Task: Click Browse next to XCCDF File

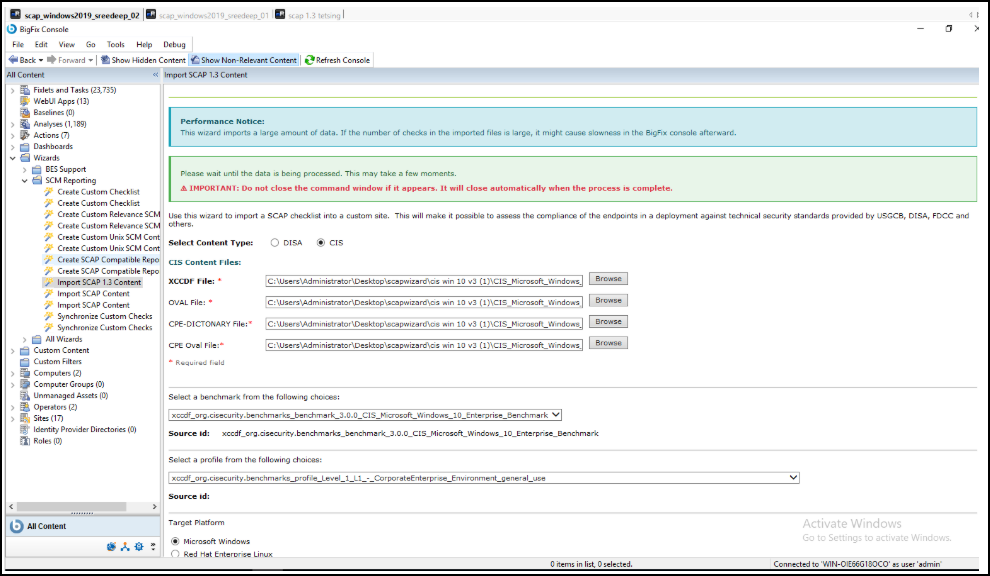Action: 607,278
